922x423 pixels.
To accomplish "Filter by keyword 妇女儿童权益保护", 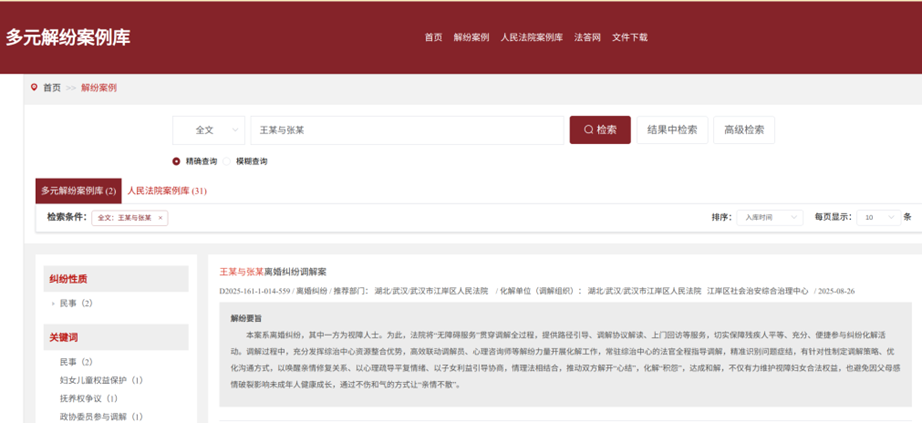I will (x=100, y=380).
